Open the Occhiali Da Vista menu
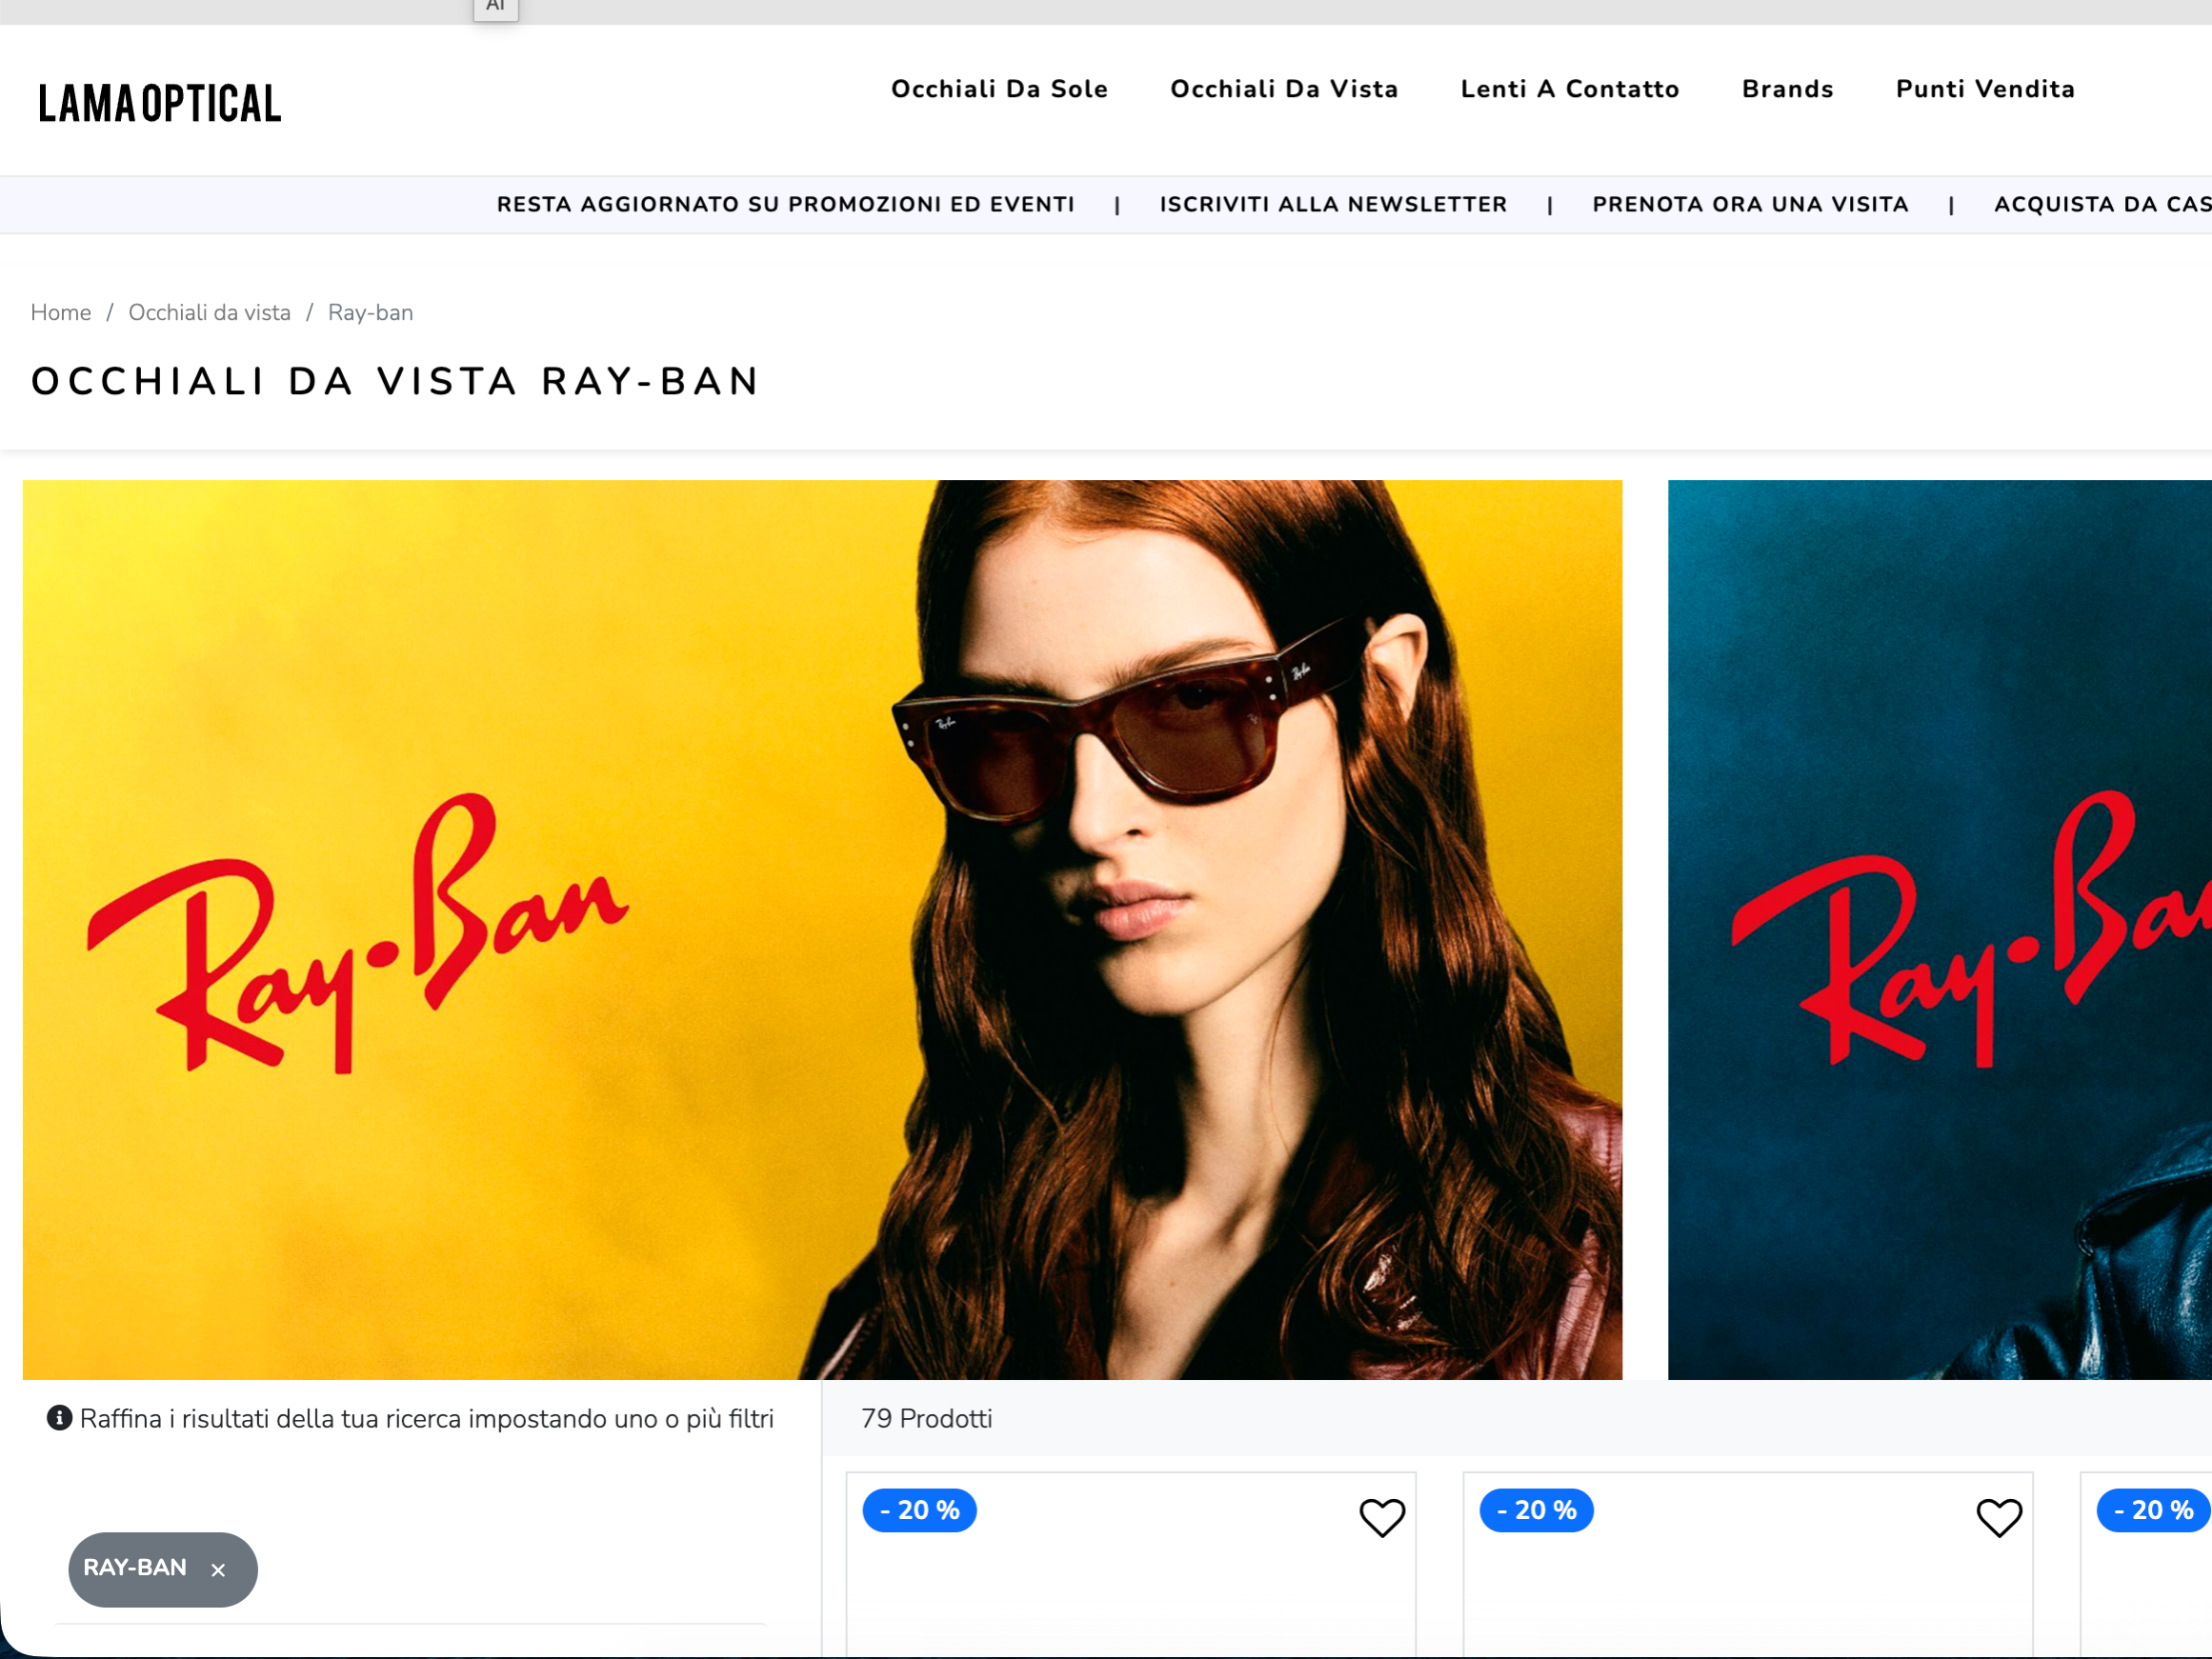The image size is (2212, 1659). (1284, 89)
